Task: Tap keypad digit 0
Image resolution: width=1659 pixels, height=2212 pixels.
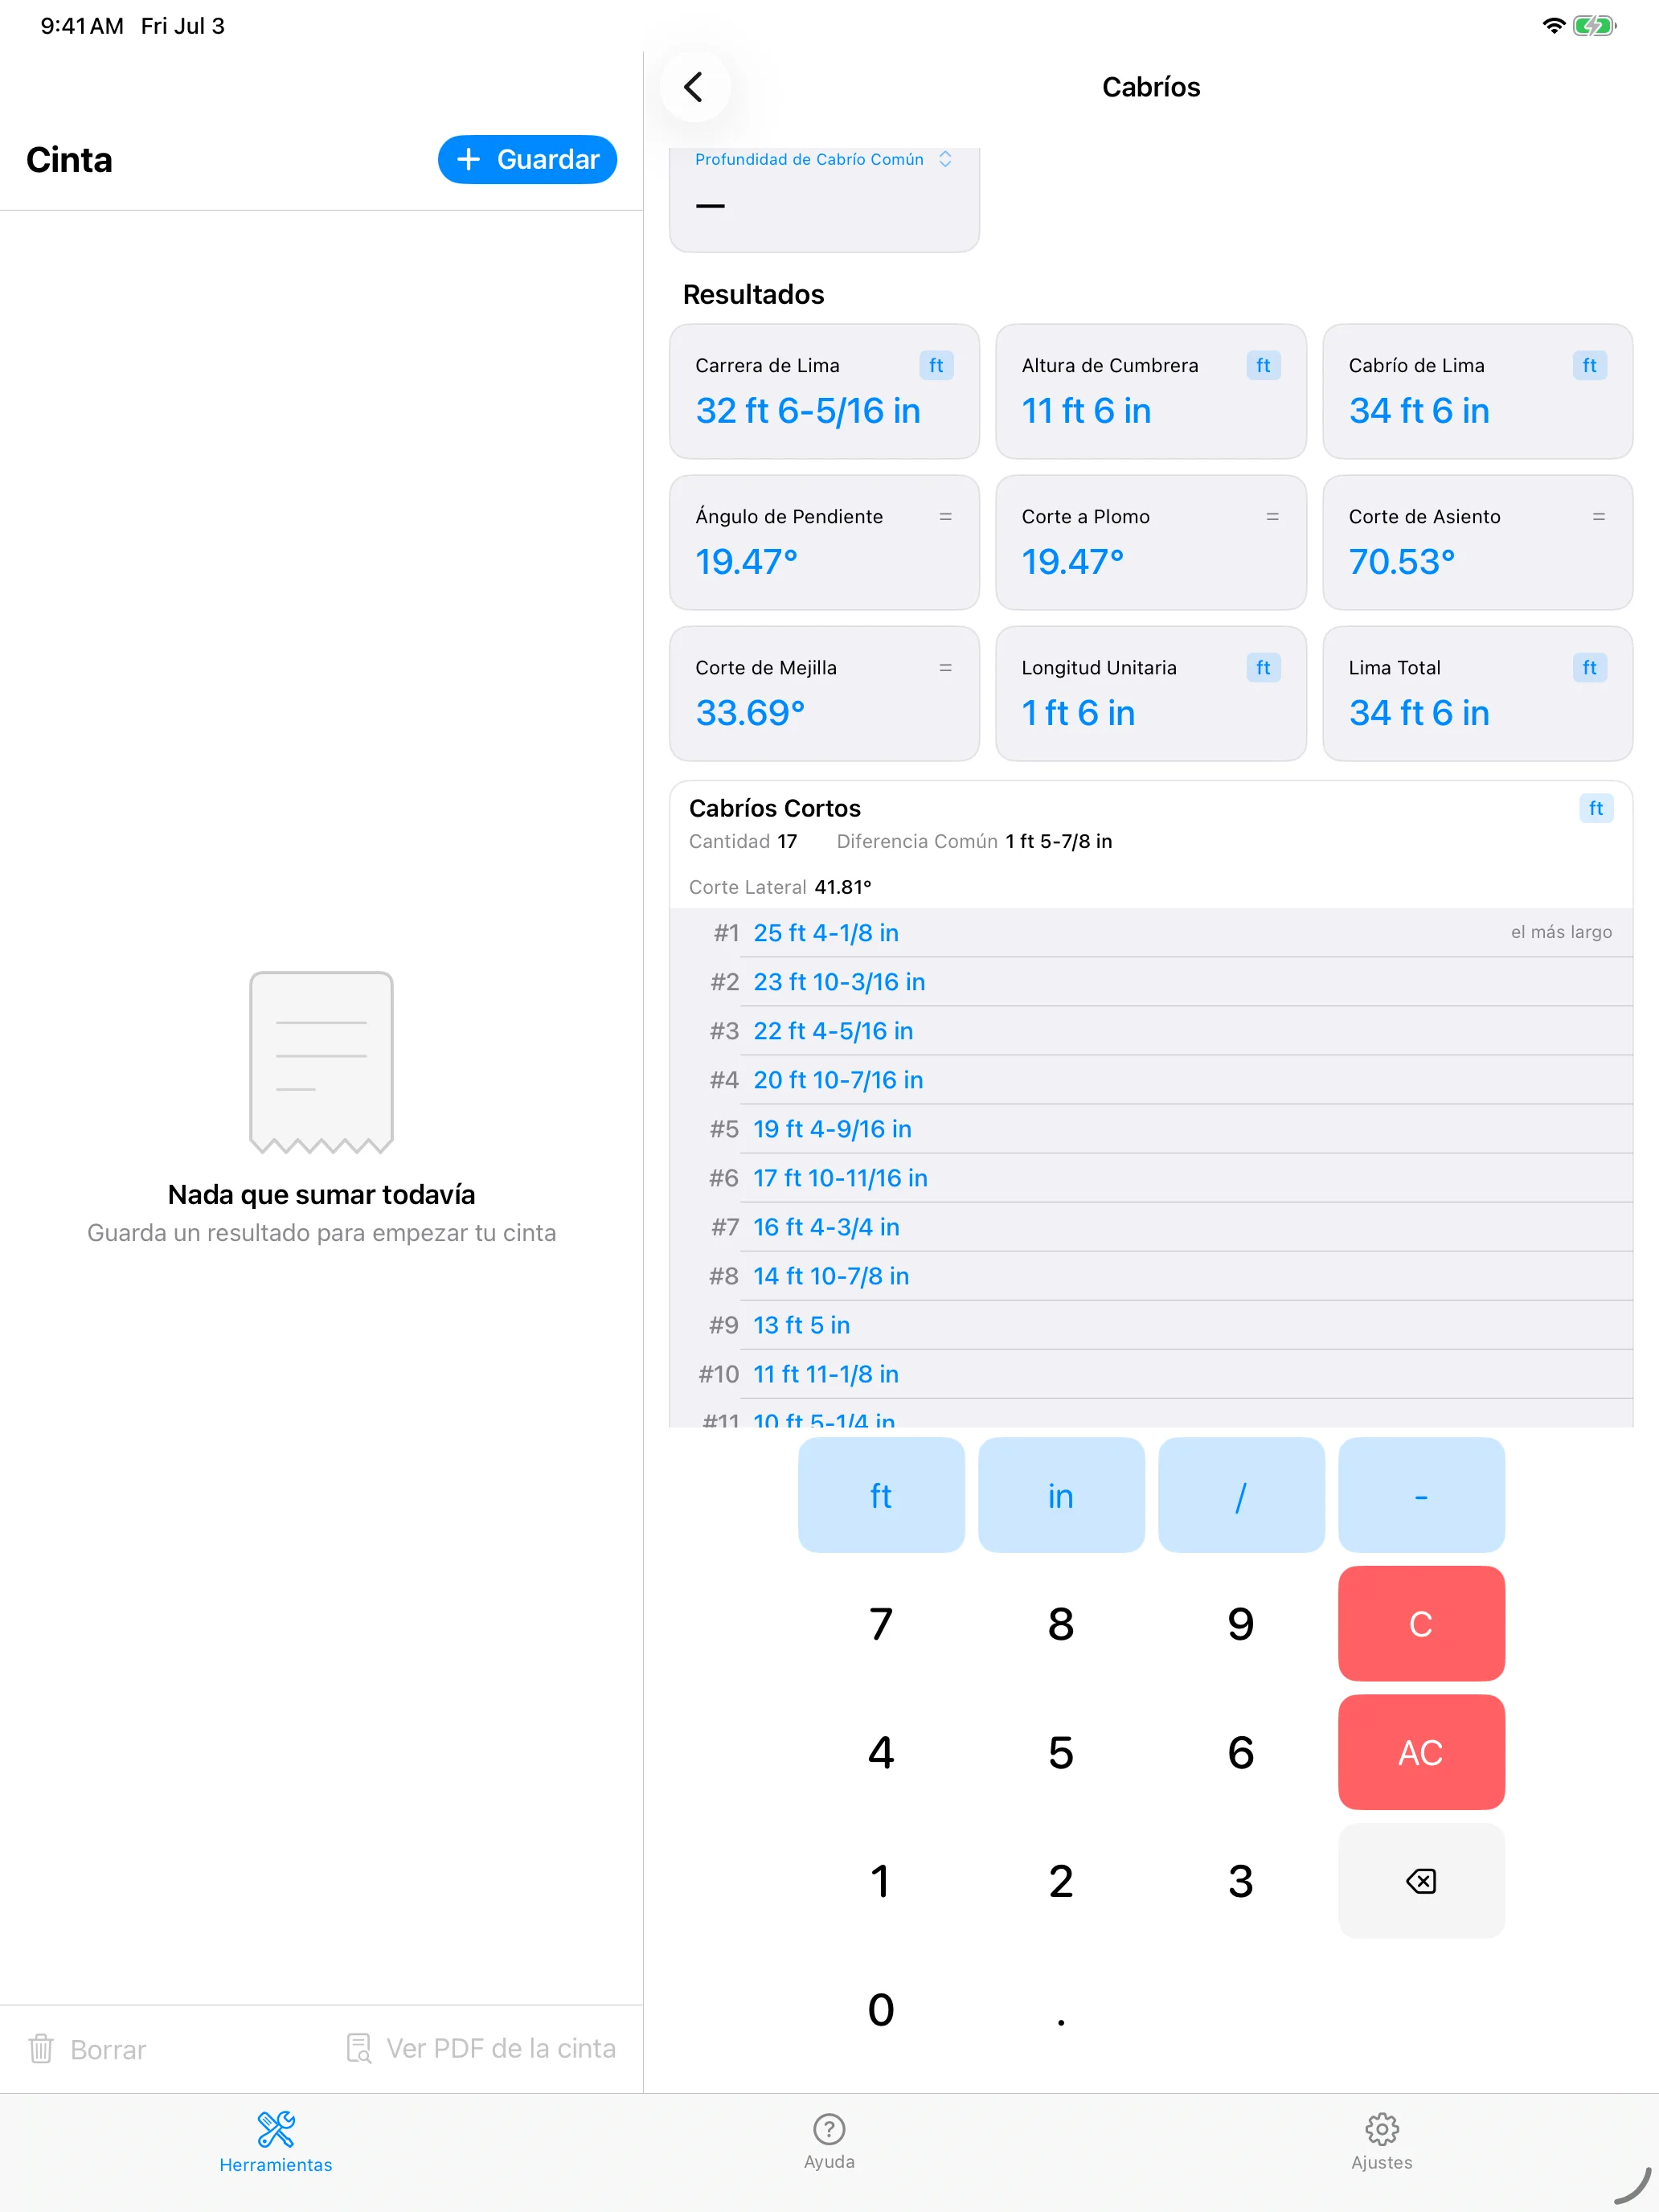Action: pos(881,2010)
